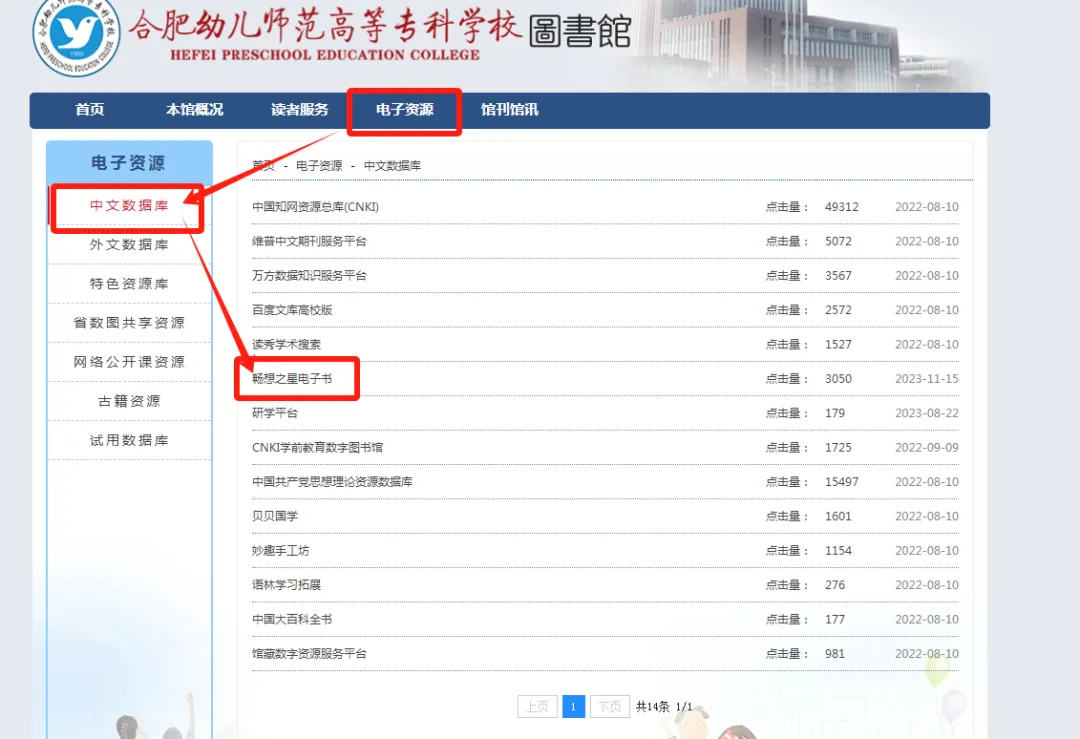Open CNKI学前教育数字图书馆 link
Viewport: 1080px width, 739px height.
point(318,448)
